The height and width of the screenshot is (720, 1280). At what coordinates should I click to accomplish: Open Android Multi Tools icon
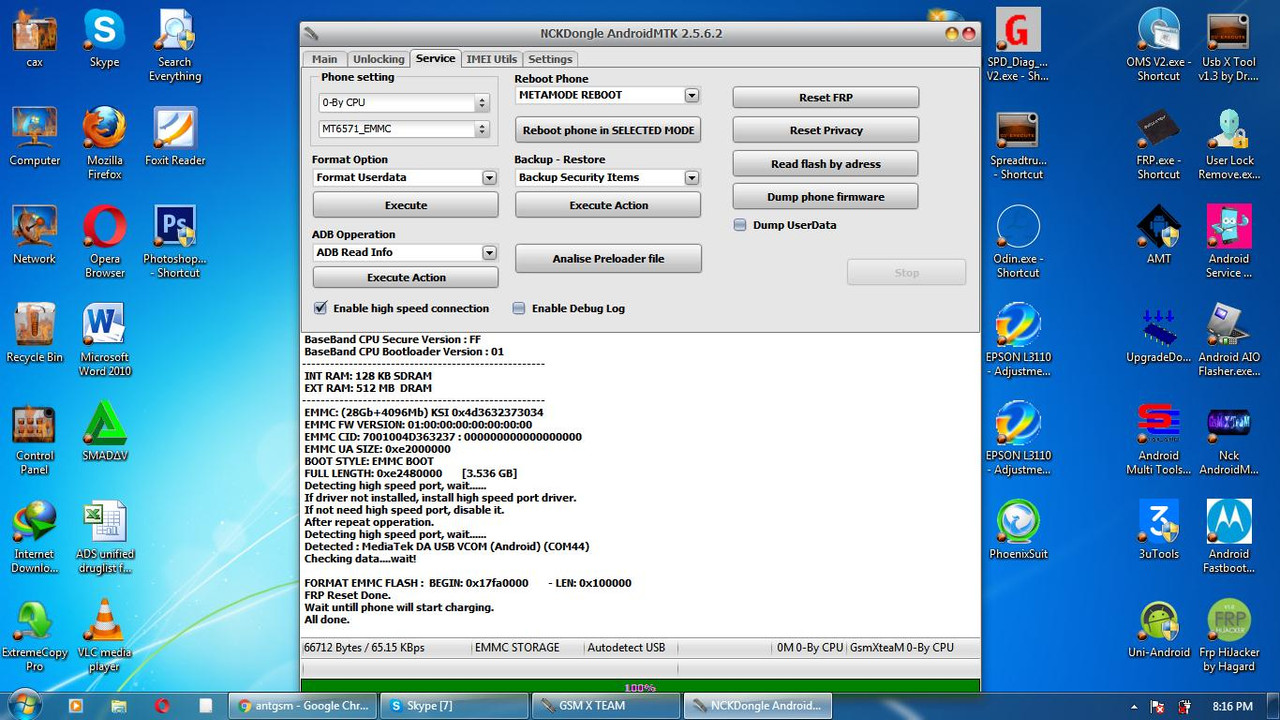click(1158, 438)
